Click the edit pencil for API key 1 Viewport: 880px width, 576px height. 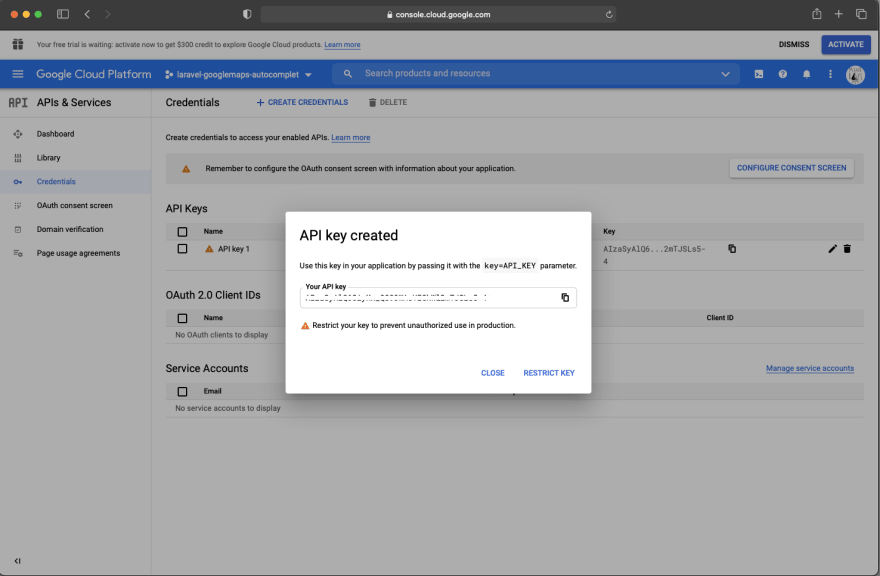(832, 249)
